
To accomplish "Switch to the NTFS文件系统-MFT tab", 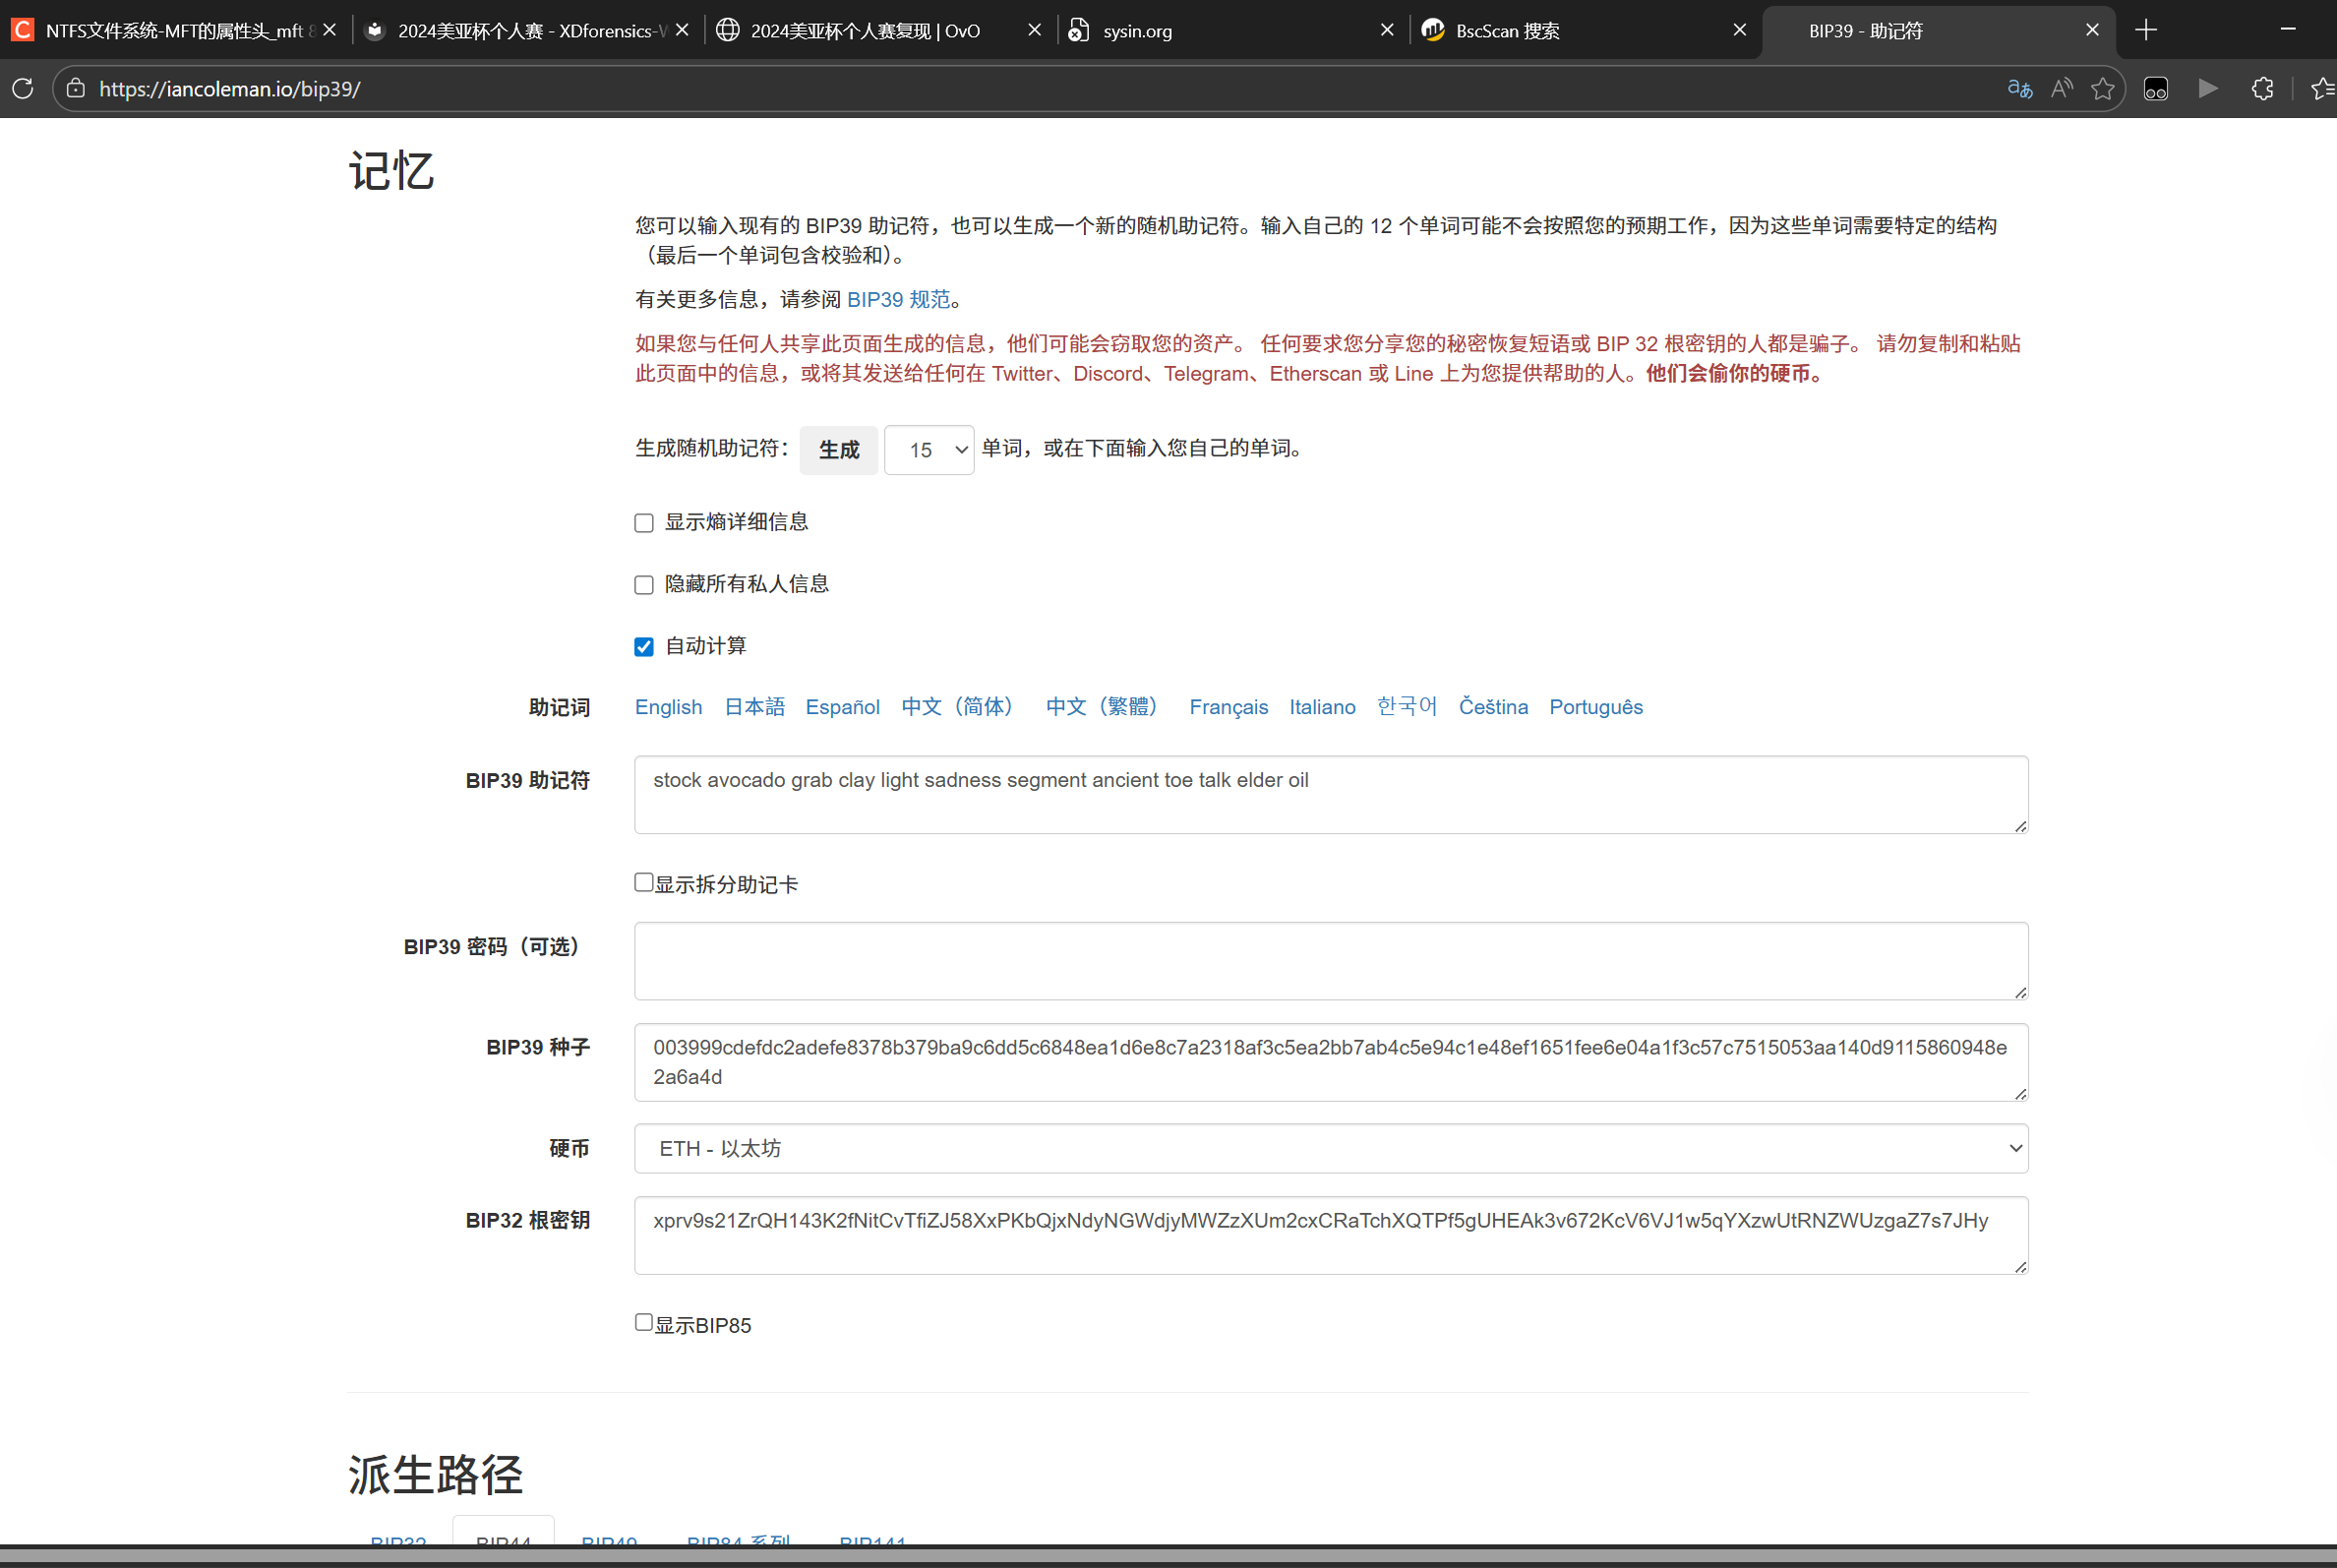I will 174,30.
